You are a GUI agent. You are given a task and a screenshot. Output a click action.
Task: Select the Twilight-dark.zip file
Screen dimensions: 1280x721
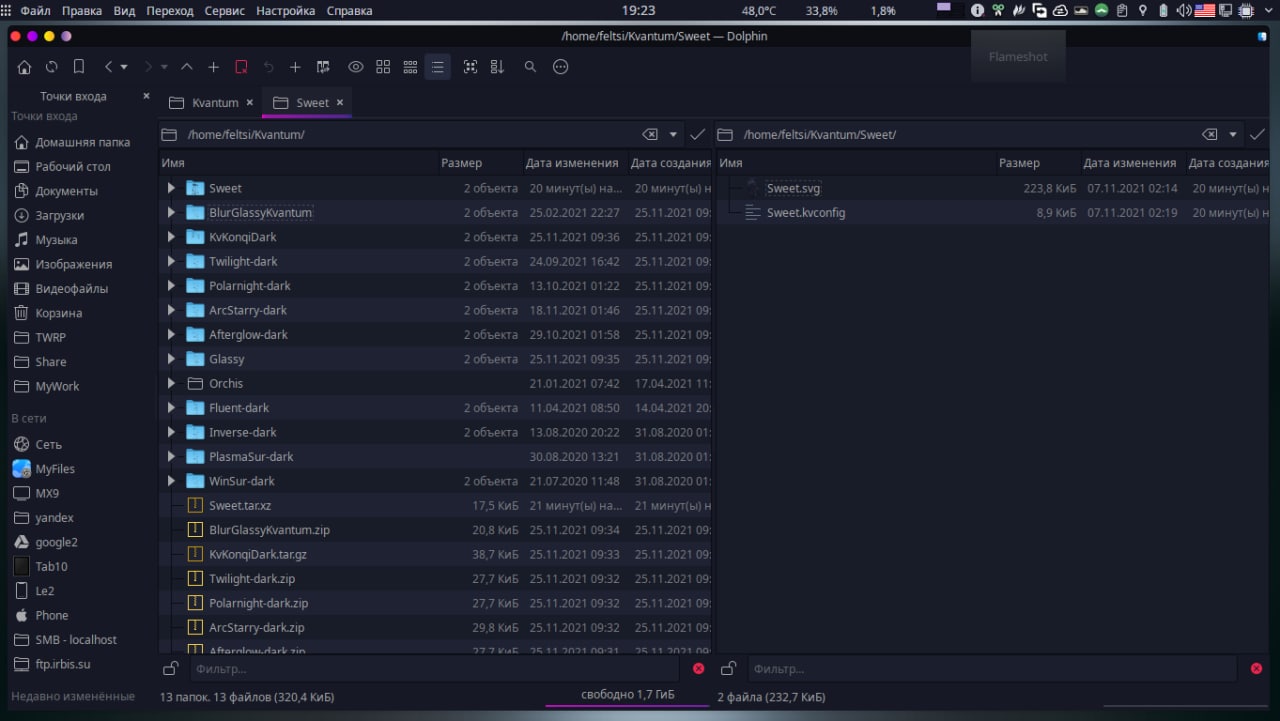(x=251, y=579)
